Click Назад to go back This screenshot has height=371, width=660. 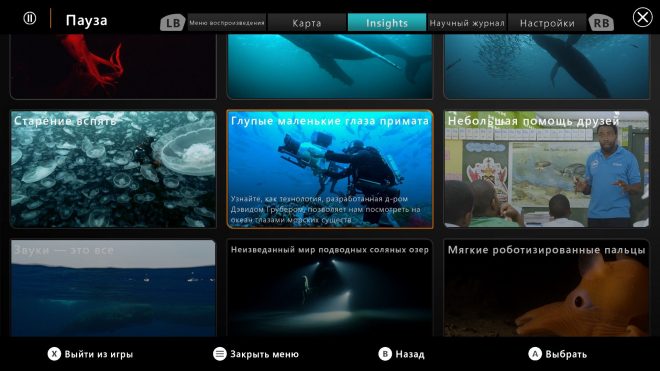[410, 355]
